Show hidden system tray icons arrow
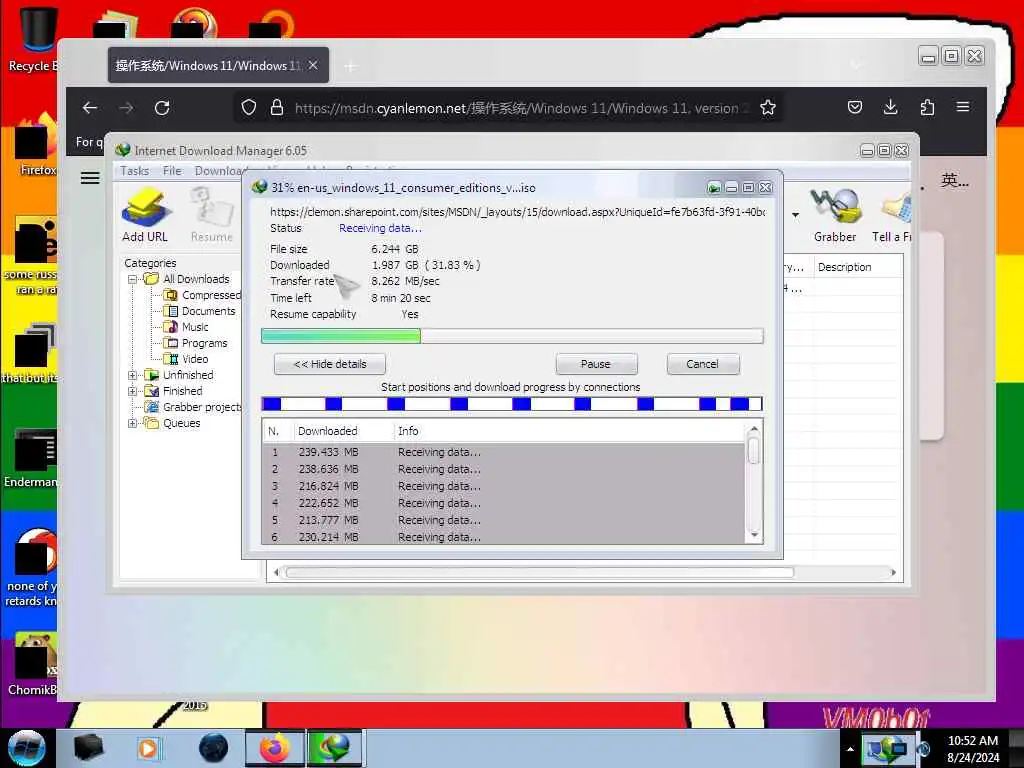The image size is (1024, 768). pyautogui.click(x=850, y=749)
